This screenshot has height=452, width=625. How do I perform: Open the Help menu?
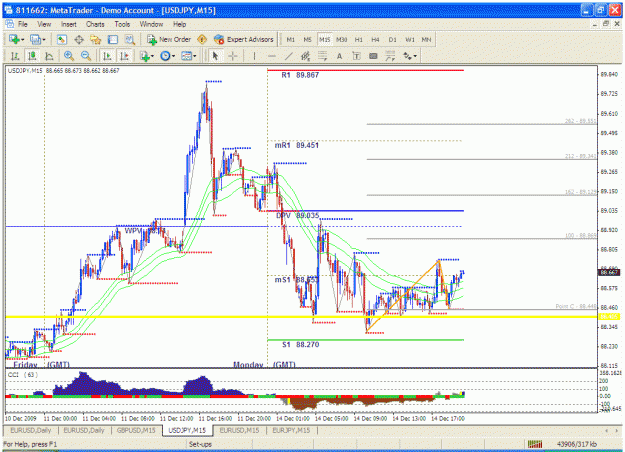pos(179,24)
